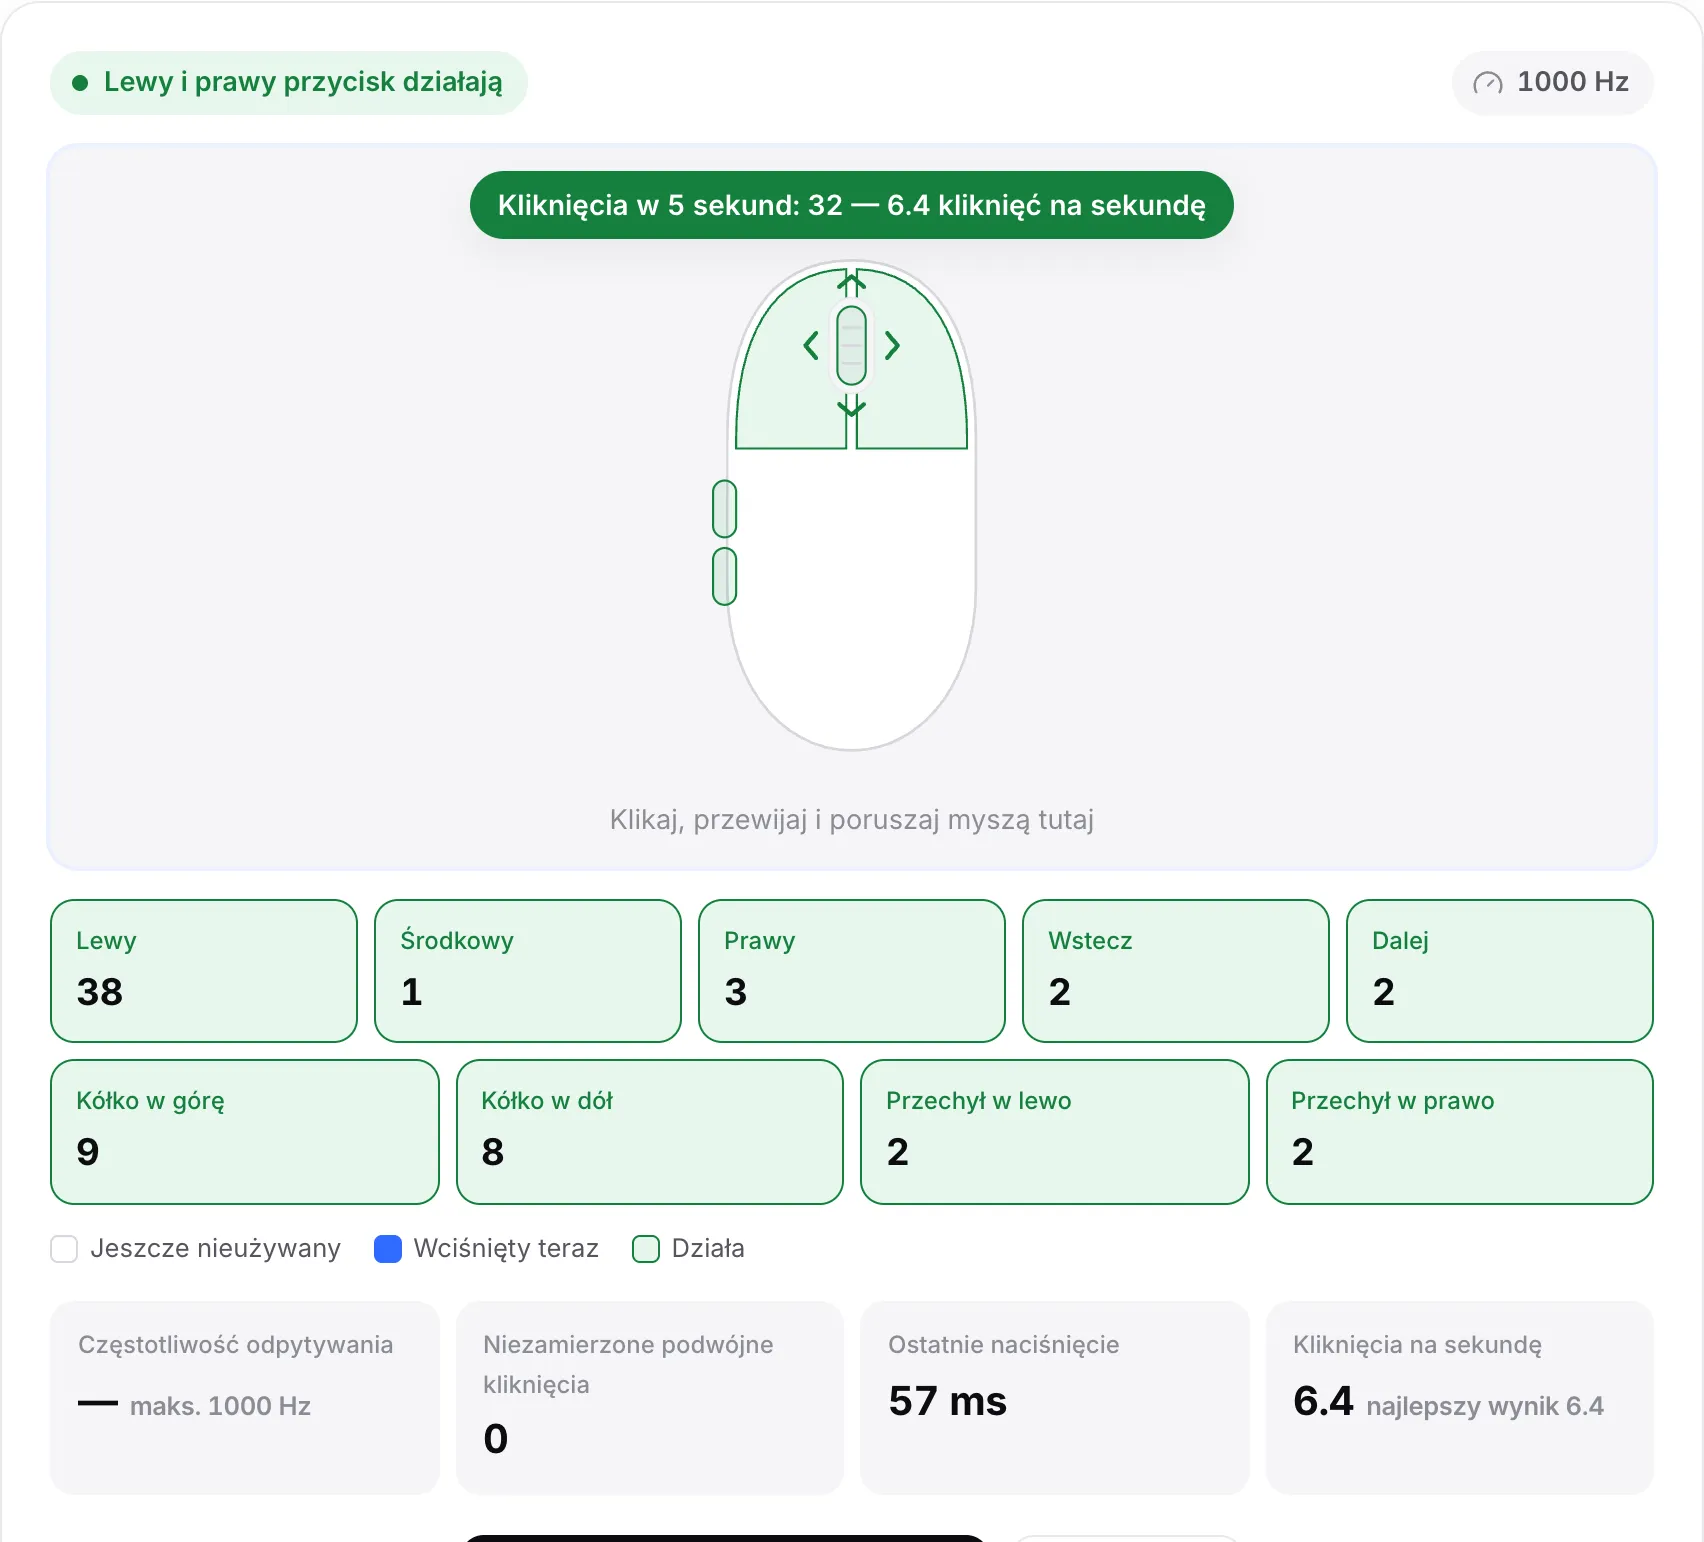Click the lower side button on mouse diagram

pos(724,576)
